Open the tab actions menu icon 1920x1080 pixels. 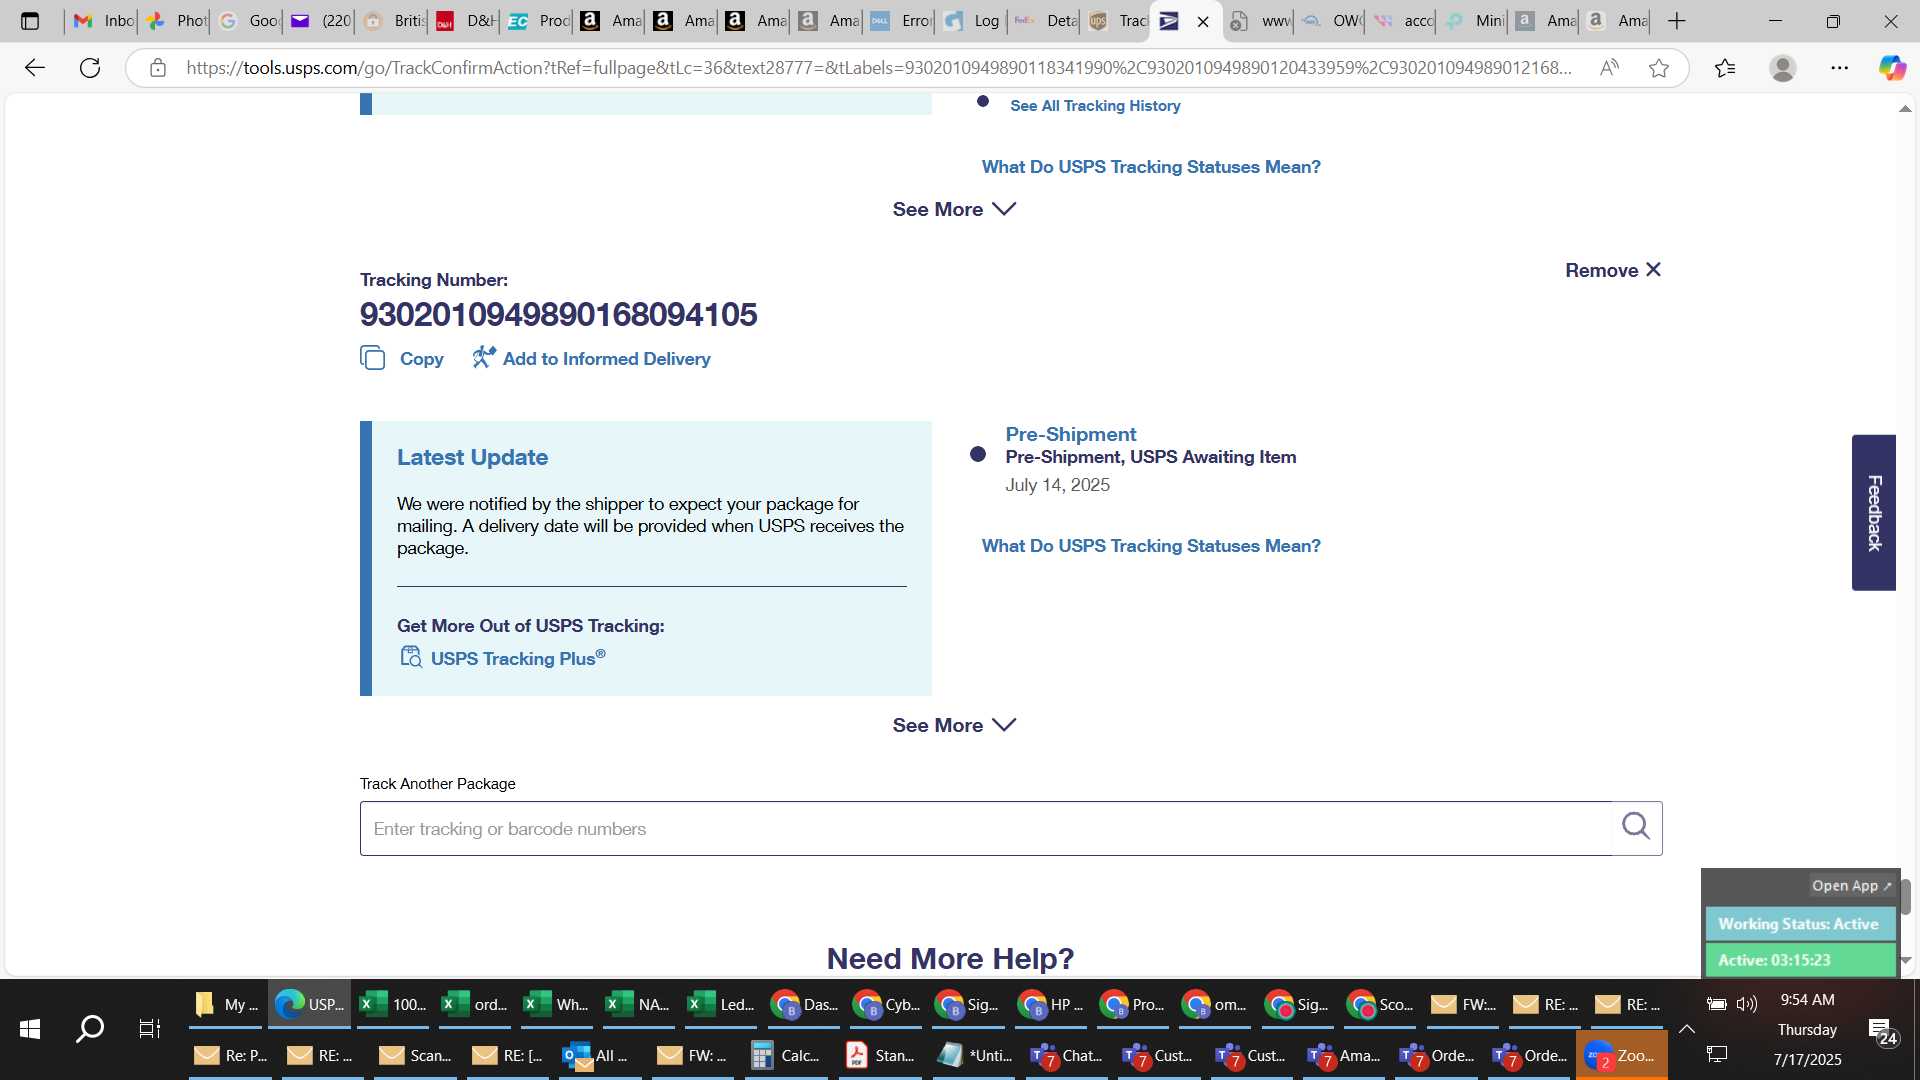pos(30,21)
